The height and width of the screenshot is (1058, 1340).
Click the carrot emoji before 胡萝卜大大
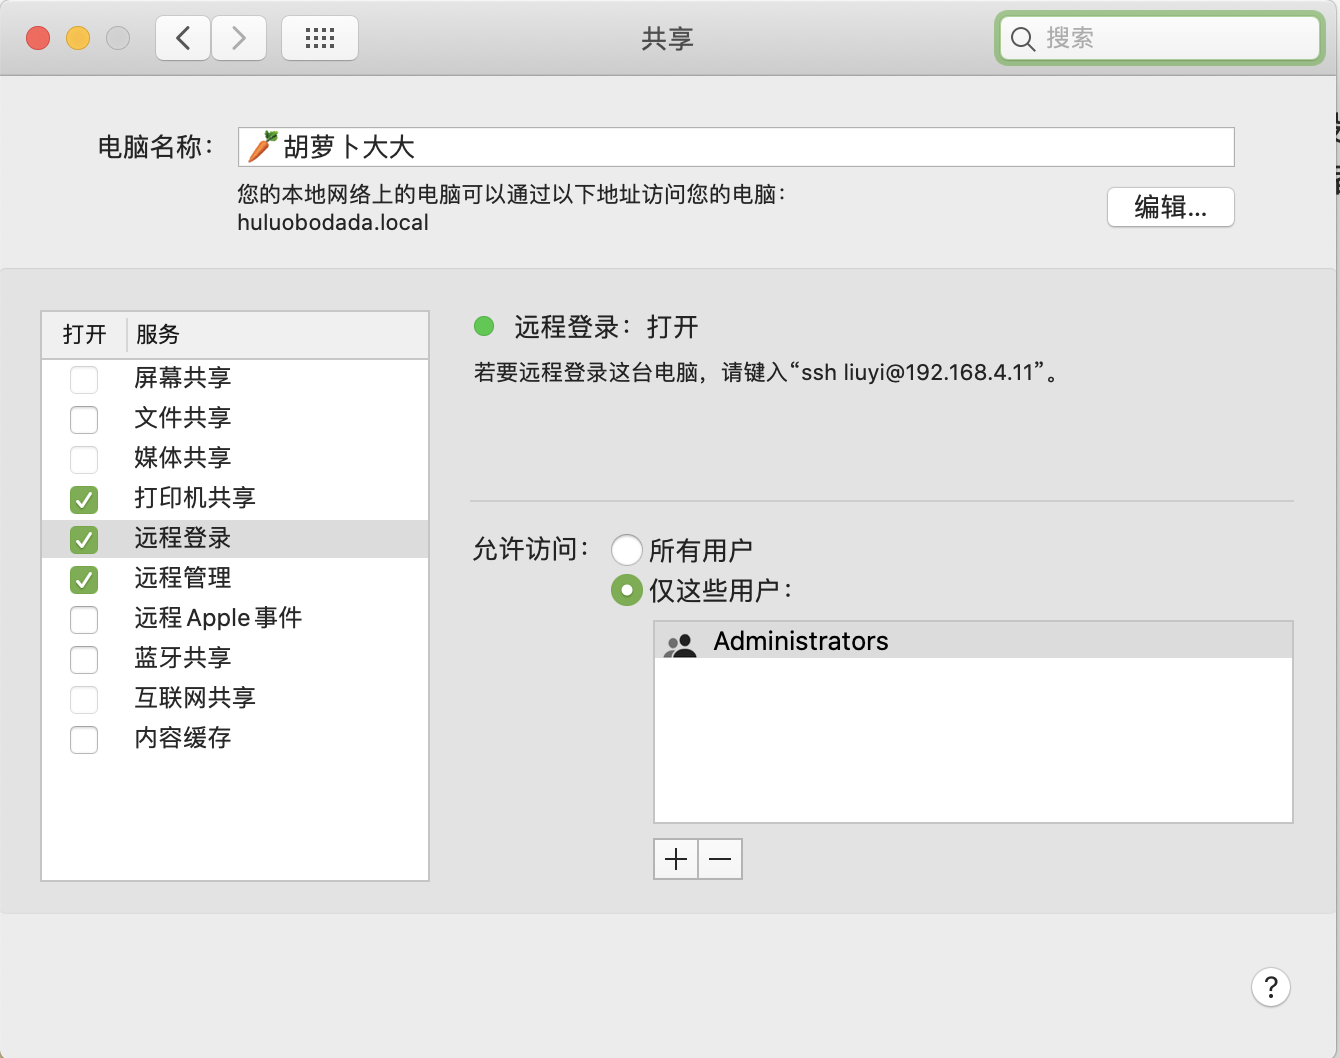point(261,146)
